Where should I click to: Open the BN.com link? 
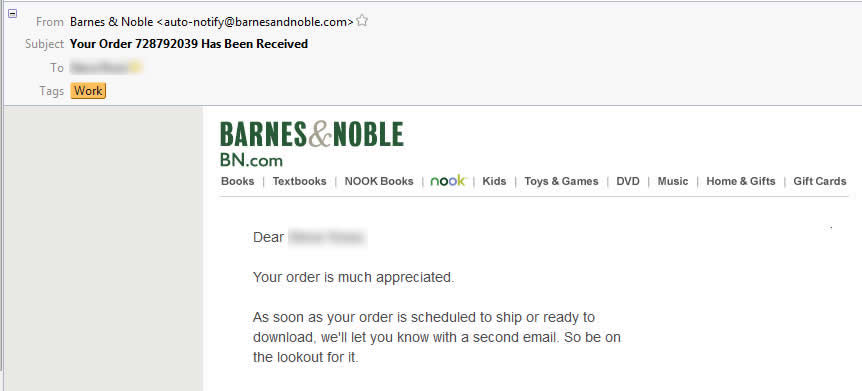(251, 160)
